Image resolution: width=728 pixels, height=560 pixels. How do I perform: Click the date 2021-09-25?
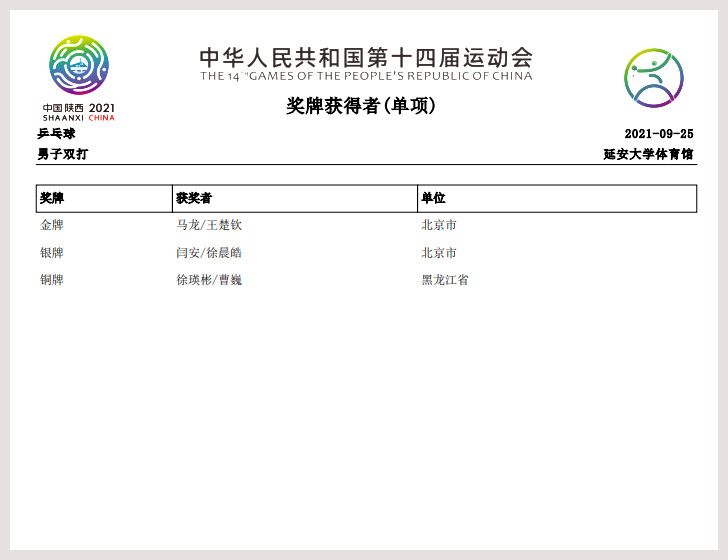658,134
